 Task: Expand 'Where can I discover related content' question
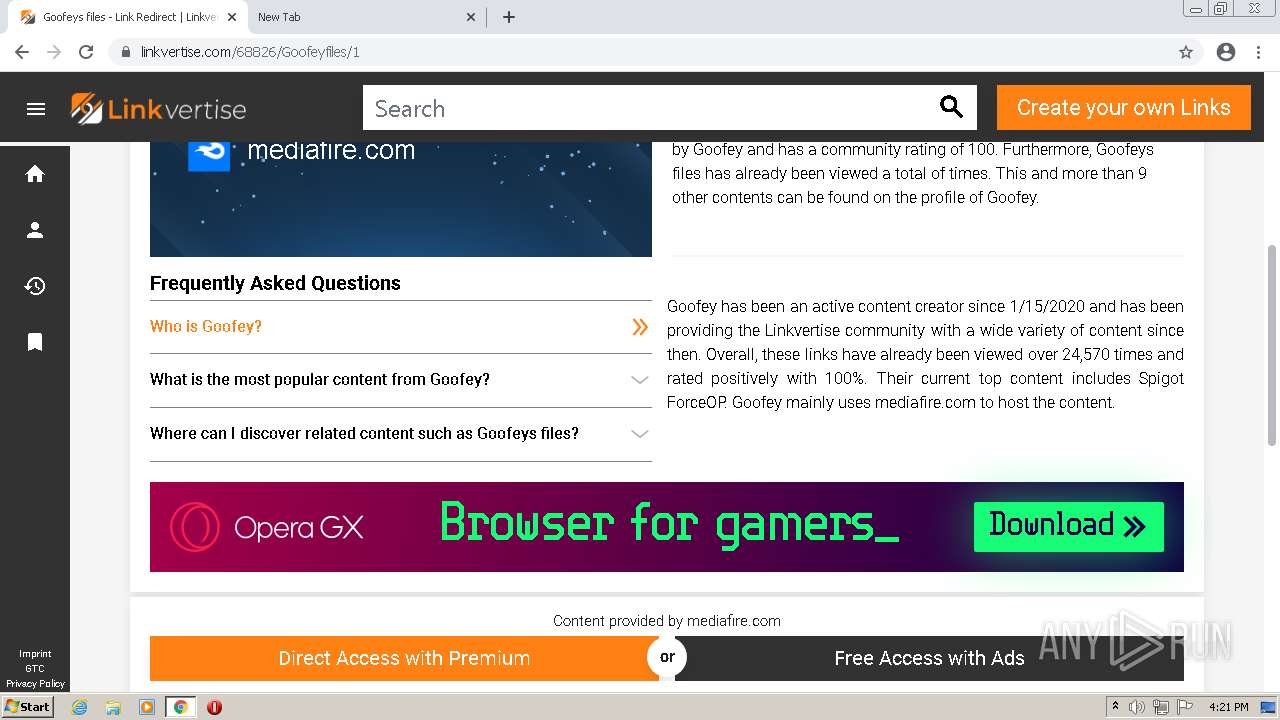pyautogui.click(x=401, y=434)
